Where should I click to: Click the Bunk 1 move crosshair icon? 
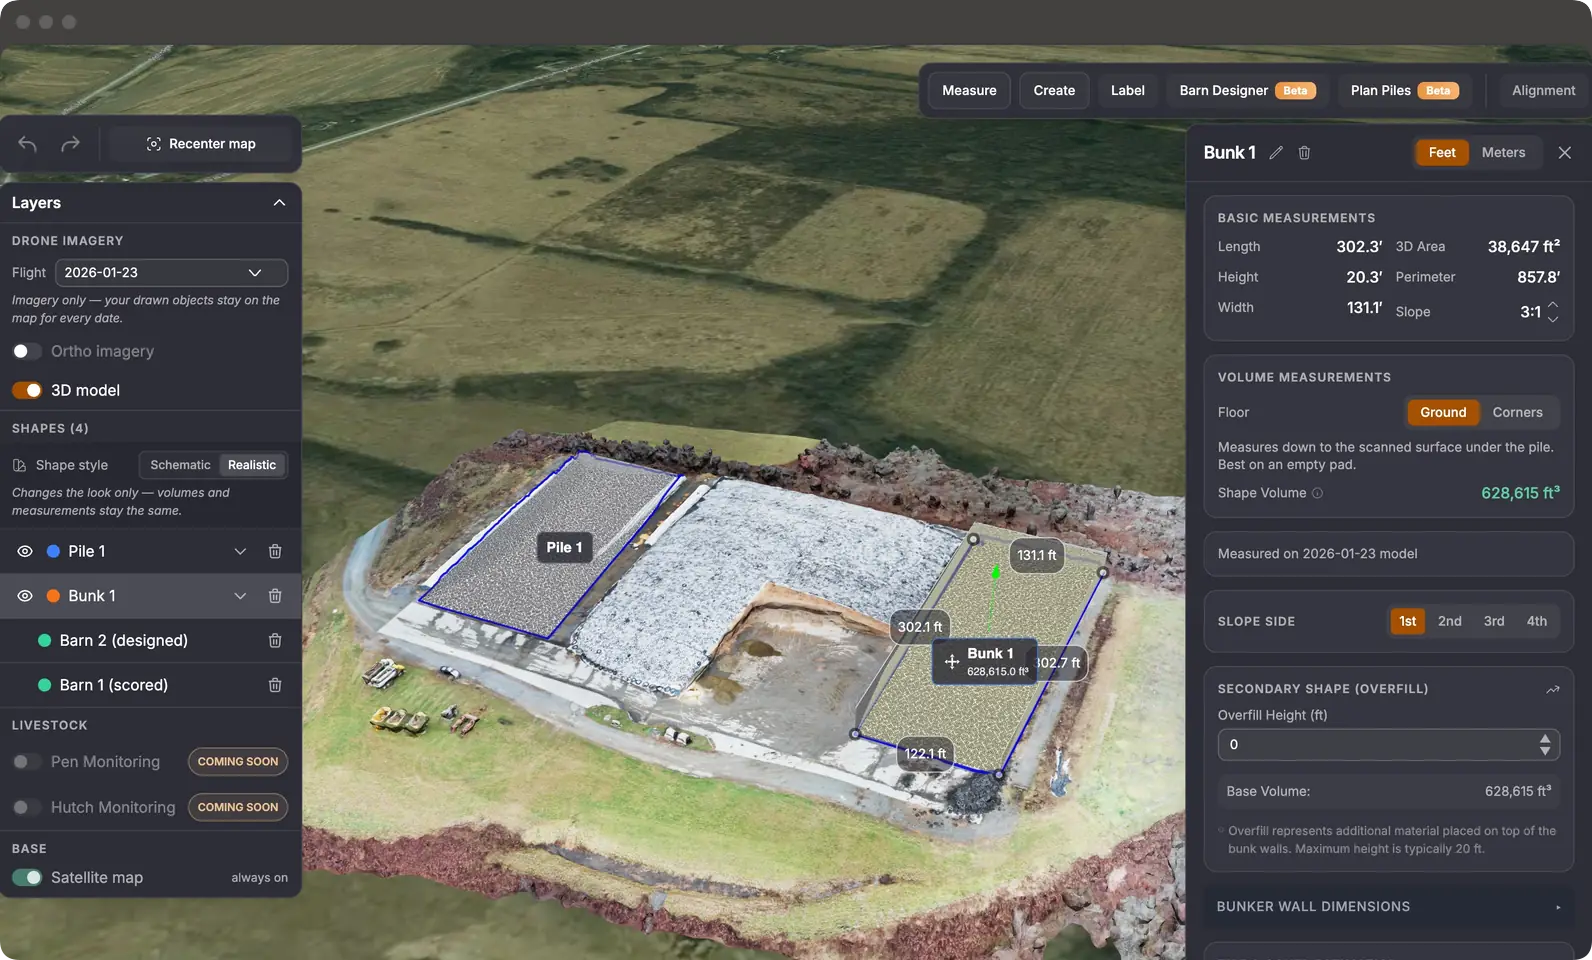[952, 662]
